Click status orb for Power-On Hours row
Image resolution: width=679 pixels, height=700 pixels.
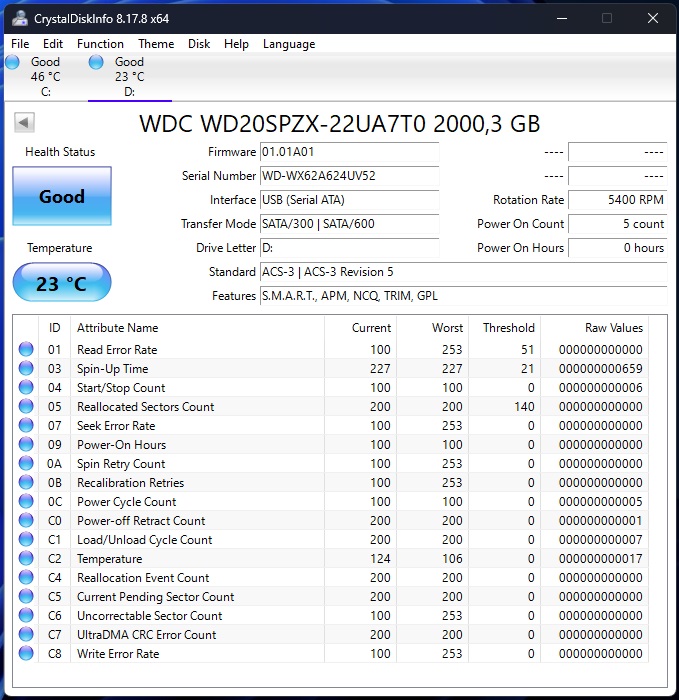pos(26,444)
